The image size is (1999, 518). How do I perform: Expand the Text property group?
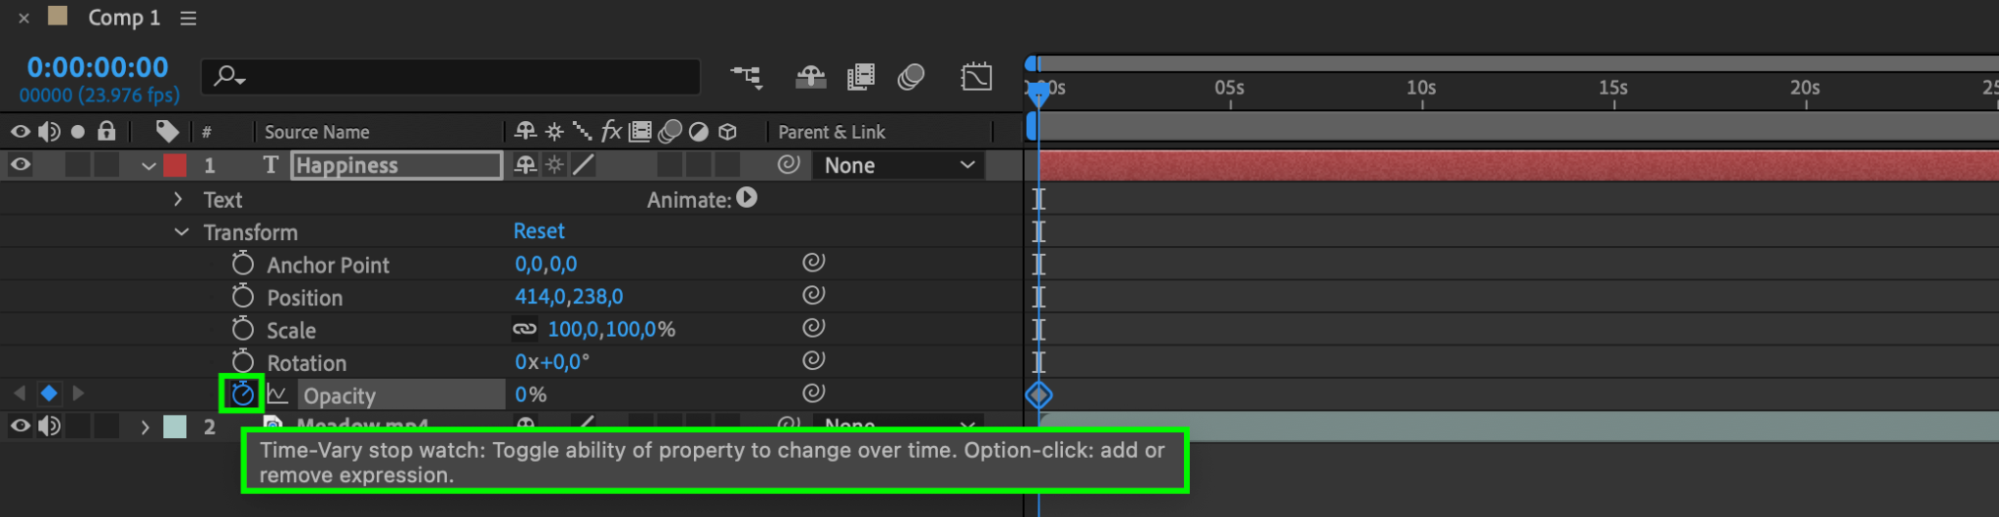pyautogui.click(x=178, y=199)
